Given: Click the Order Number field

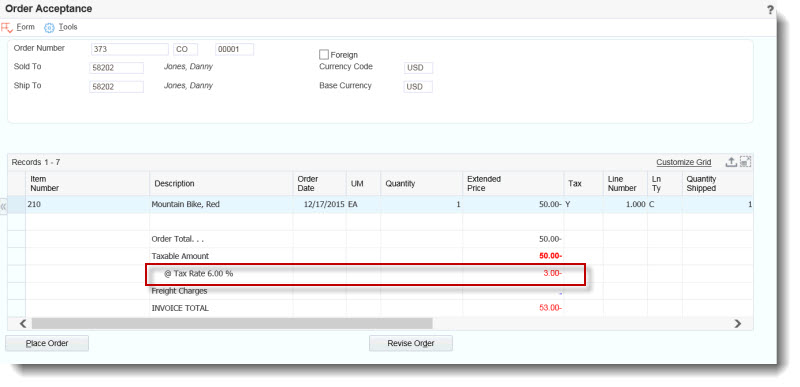Looking at the screenshot, I should click(130, 49).
